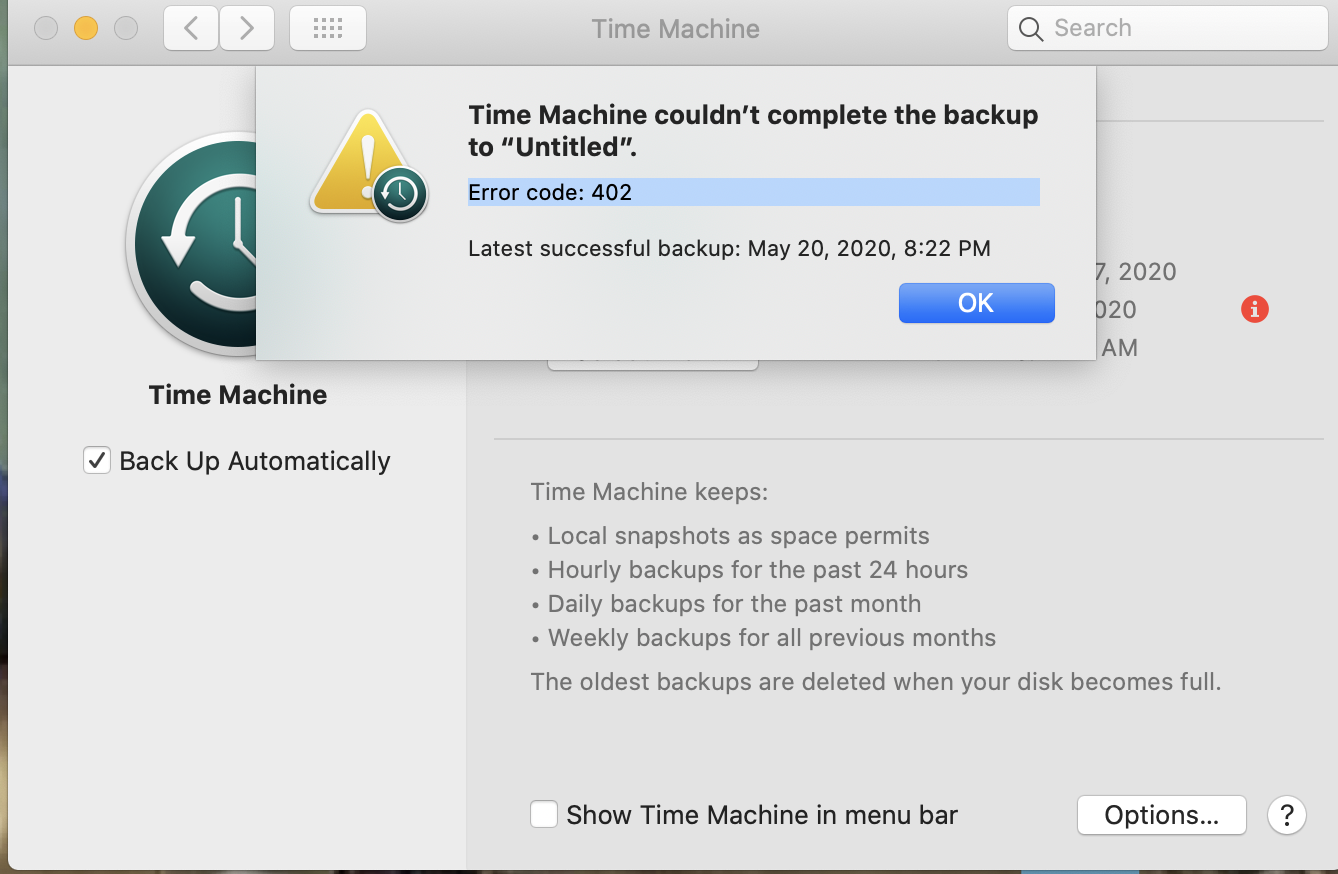
Task: Click Time Machine label under the icon
Action: (238, 395)
